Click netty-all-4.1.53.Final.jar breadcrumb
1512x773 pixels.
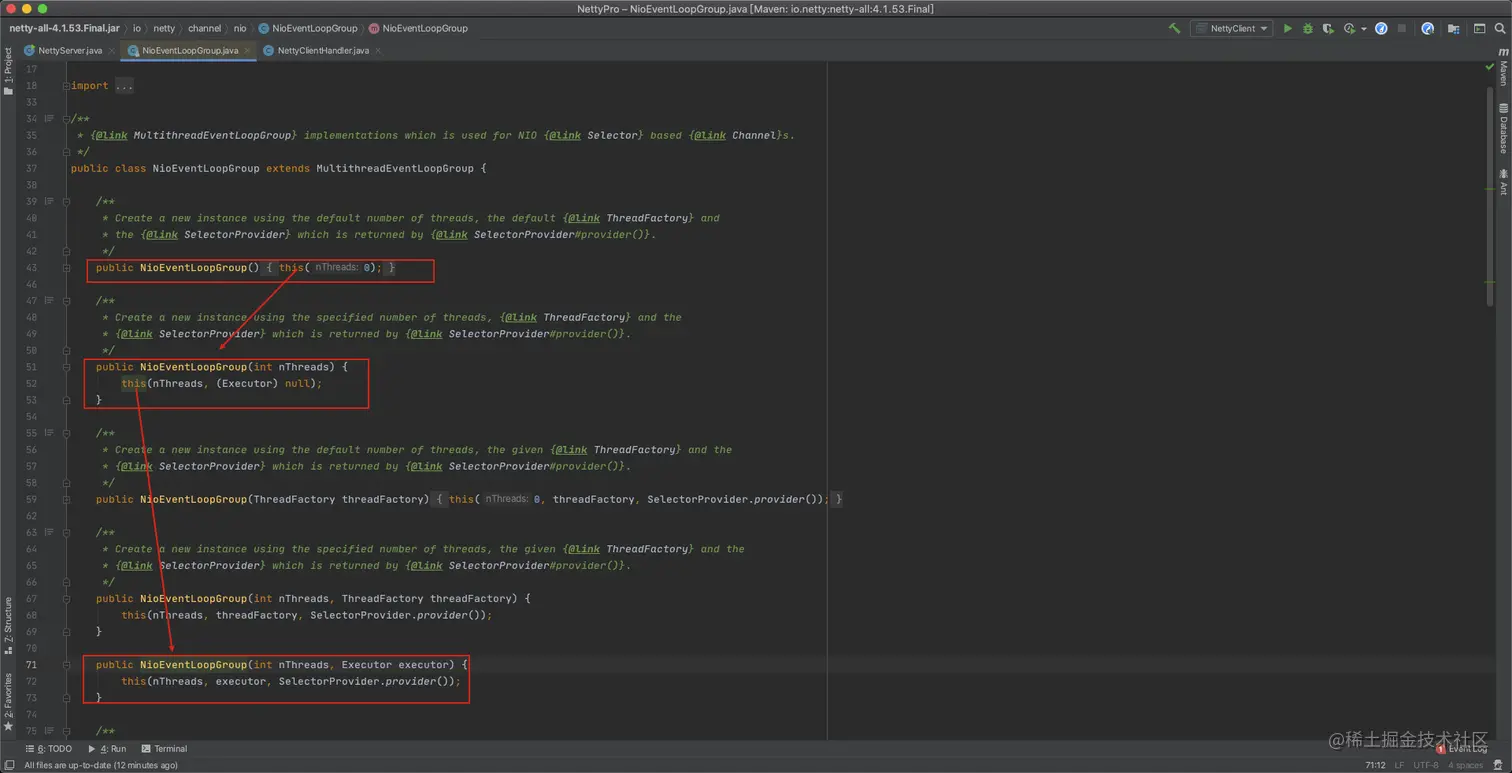point(65,29)
